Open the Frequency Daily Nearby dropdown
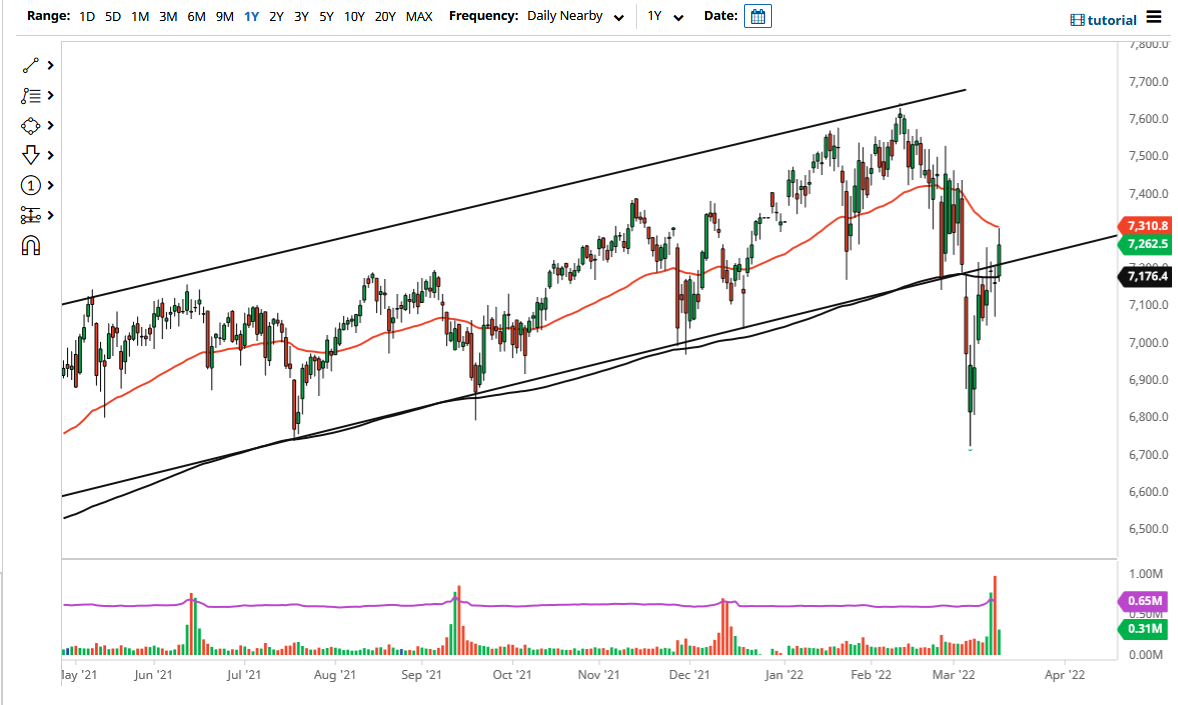Screen dimensions: 1178x705 [575, 17]
